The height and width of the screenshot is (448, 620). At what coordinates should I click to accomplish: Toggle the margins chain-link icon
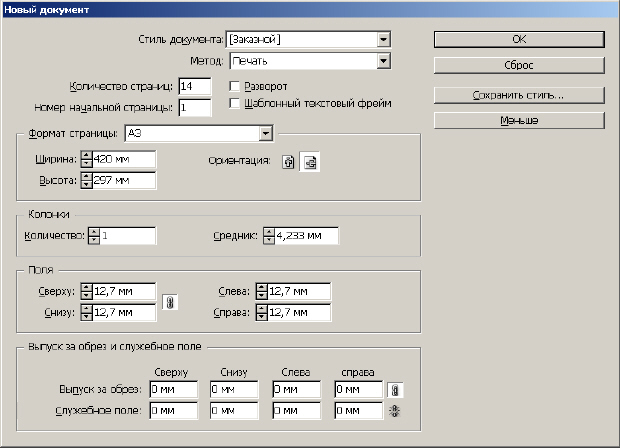pyautogui.click(x=170, y=302)
